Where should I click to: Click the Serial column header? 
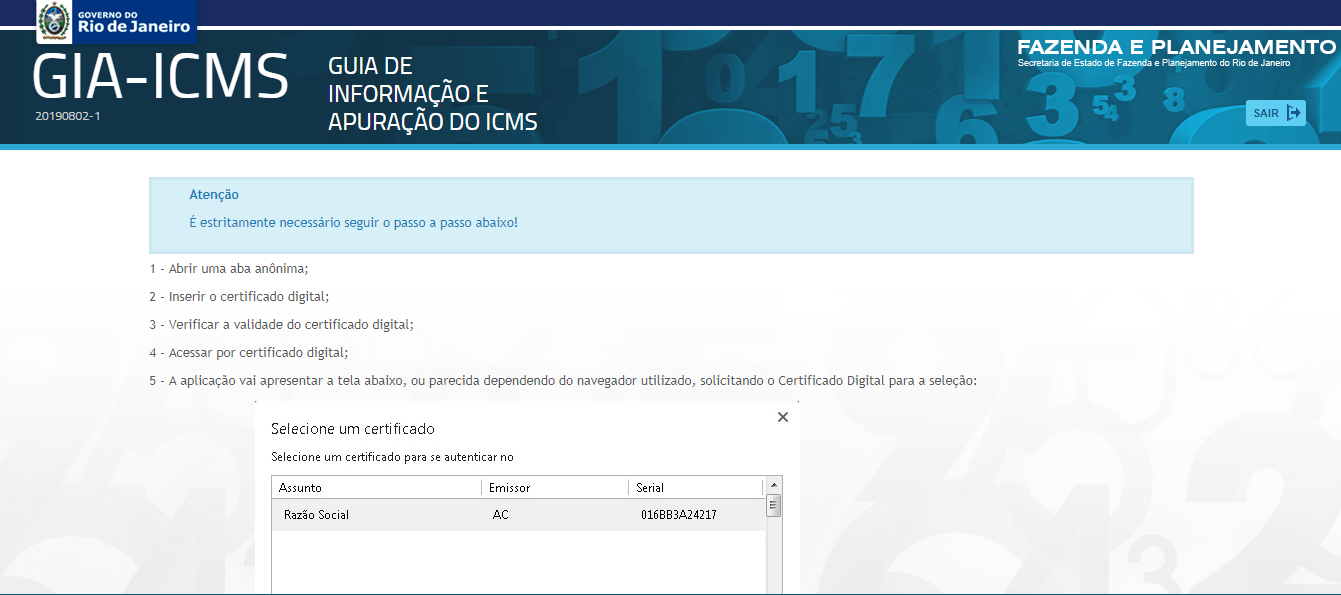pos(696,487)
